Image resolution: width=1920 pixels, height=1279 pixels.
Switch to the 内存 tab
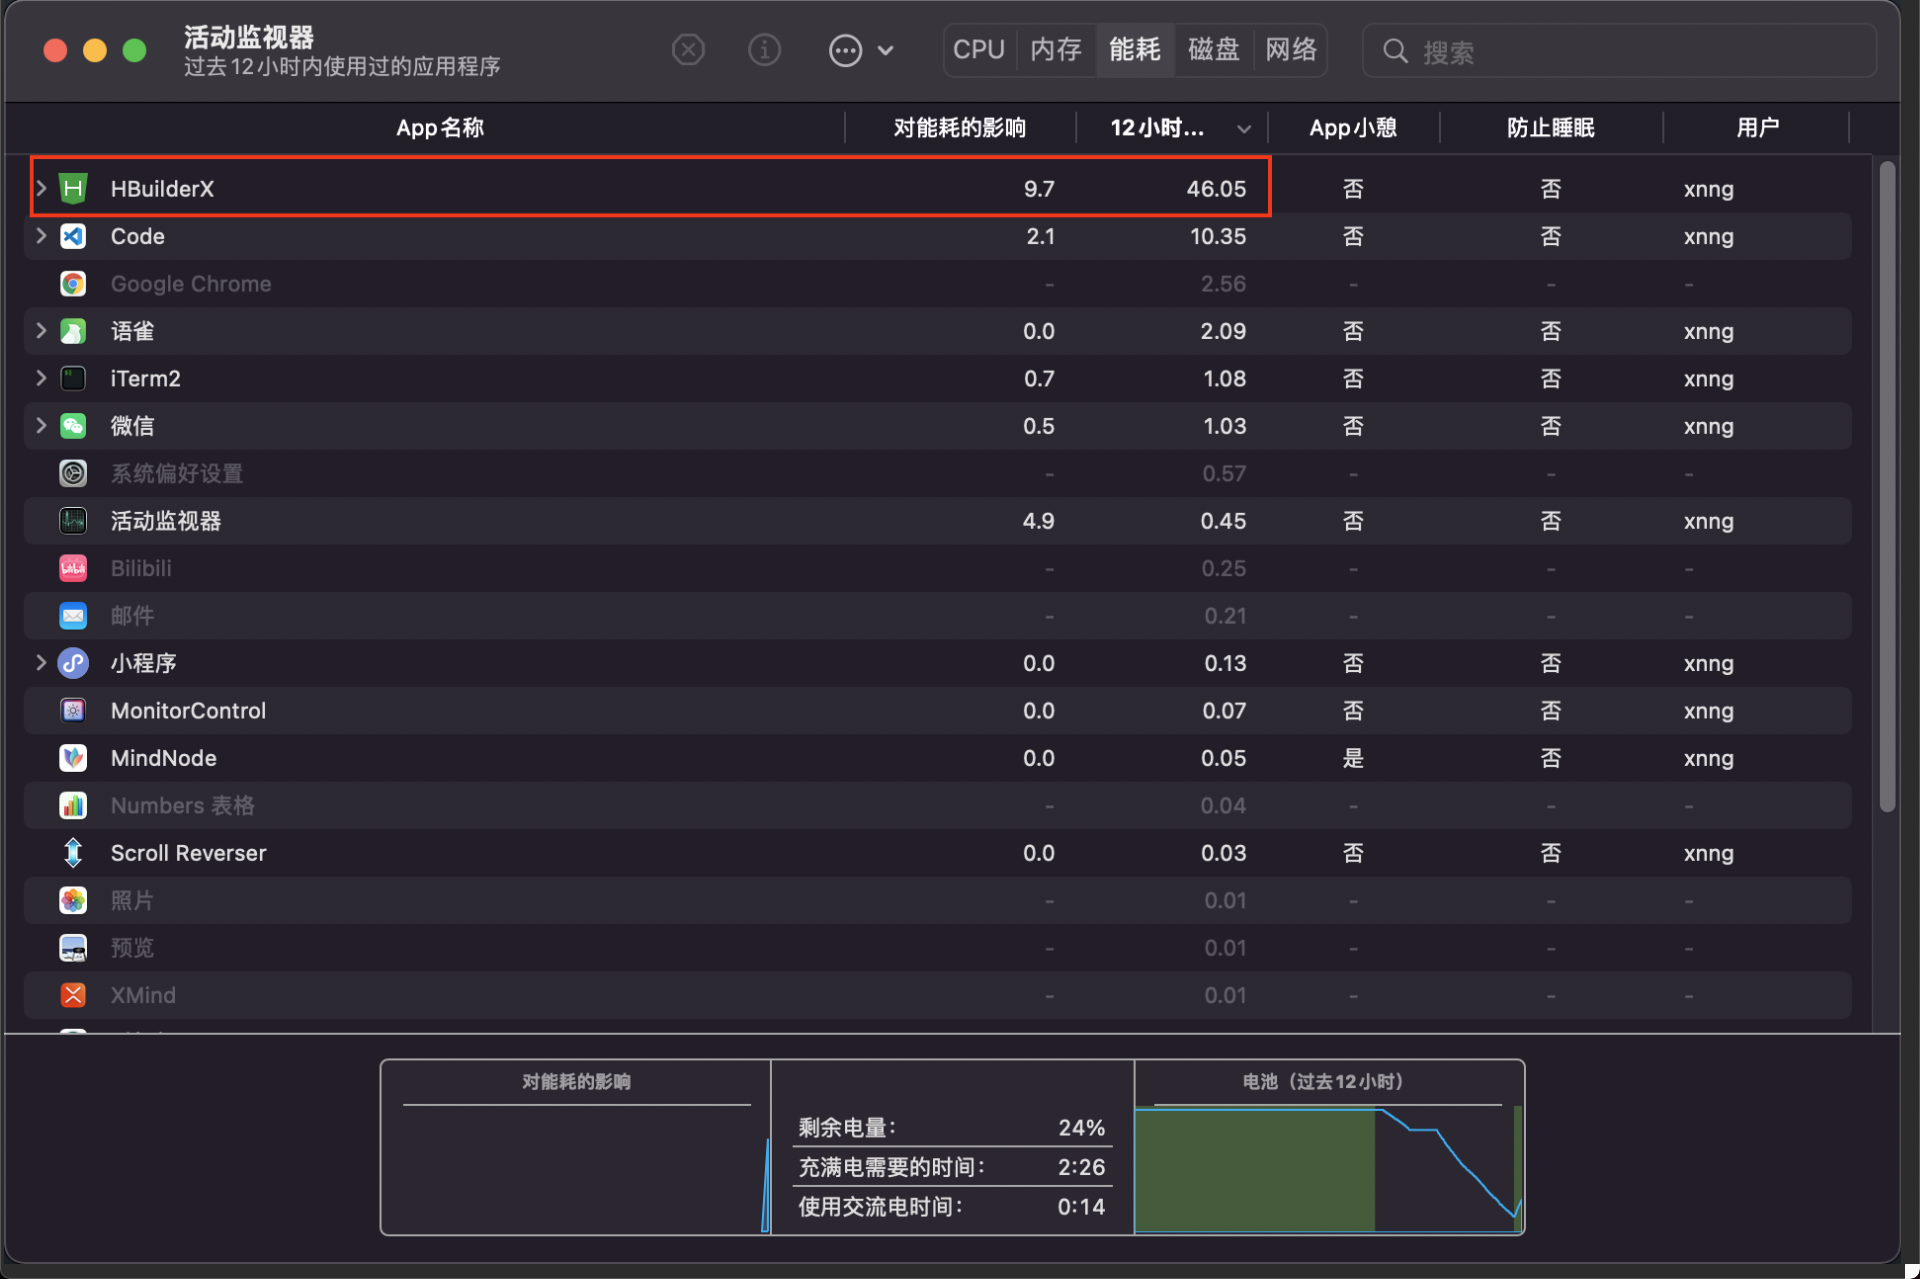(x=1056, y=50)
